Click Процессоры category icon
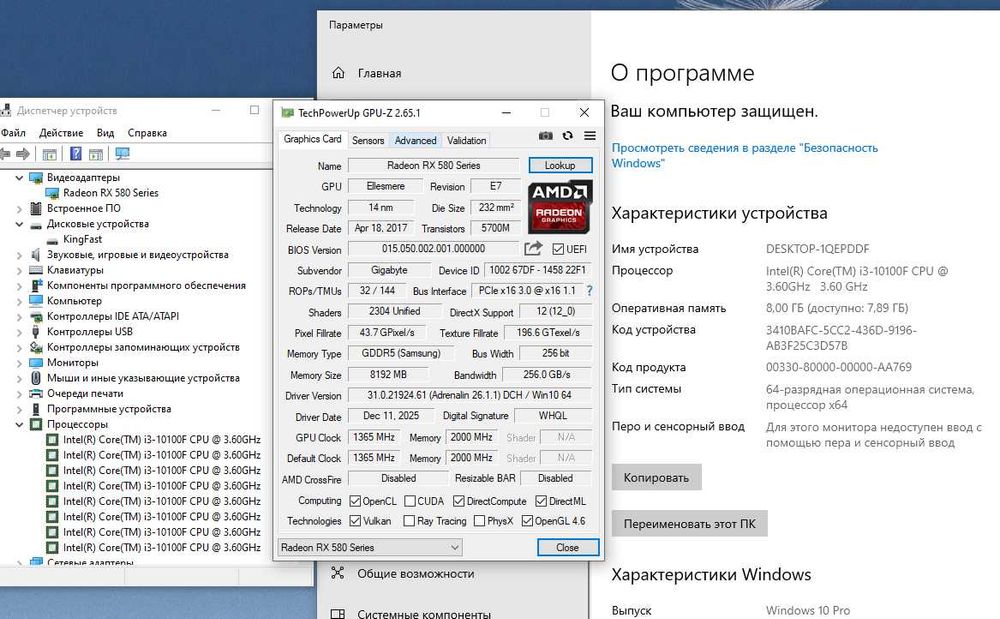The image size is (1000, 619). [36, 425]
